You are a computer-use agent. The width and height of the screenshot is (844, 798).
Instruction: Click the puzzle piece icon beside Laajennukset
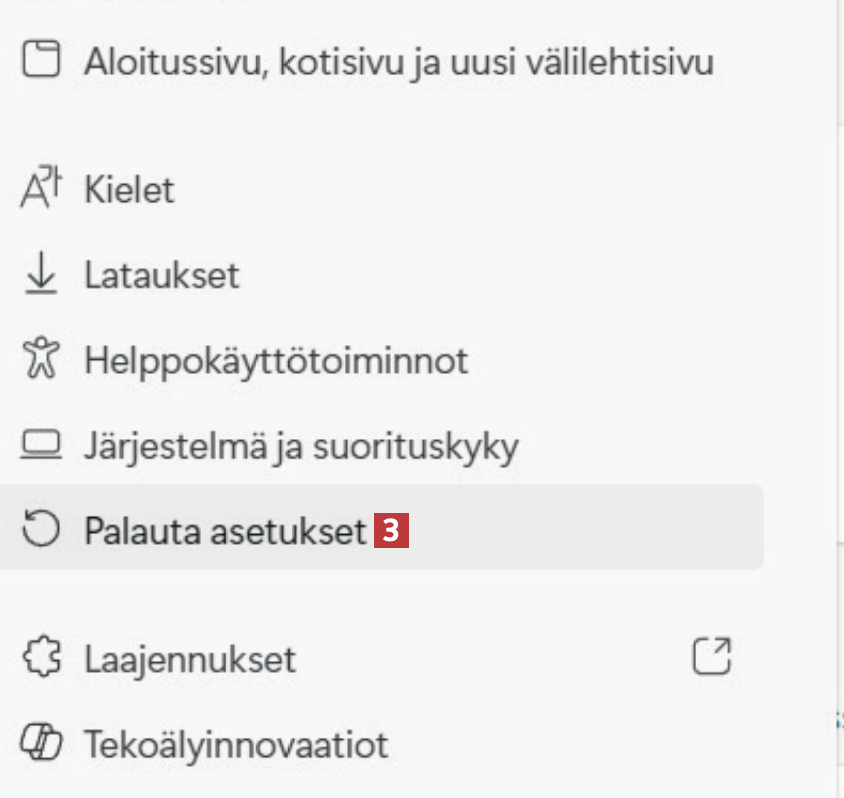pyautogui.click(x=41, y=658)
